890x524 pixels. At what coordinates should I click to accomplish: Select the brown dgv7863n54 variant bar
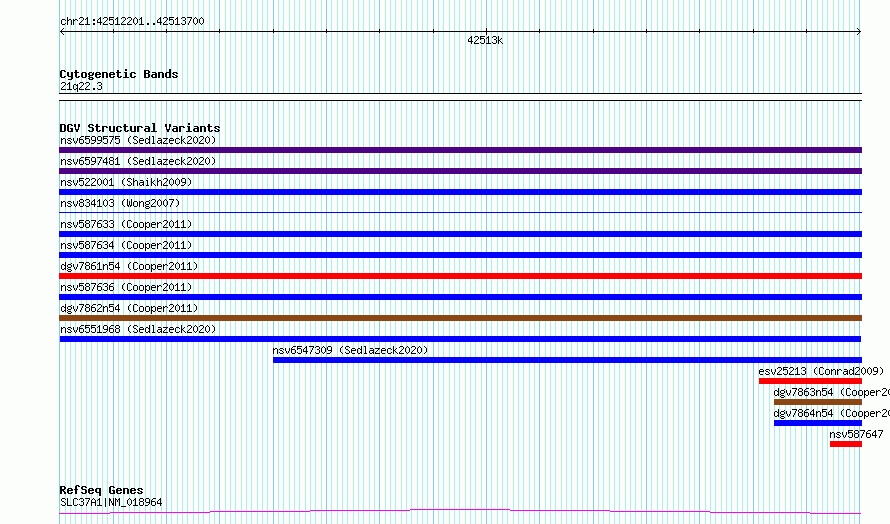tap(818, 402)
